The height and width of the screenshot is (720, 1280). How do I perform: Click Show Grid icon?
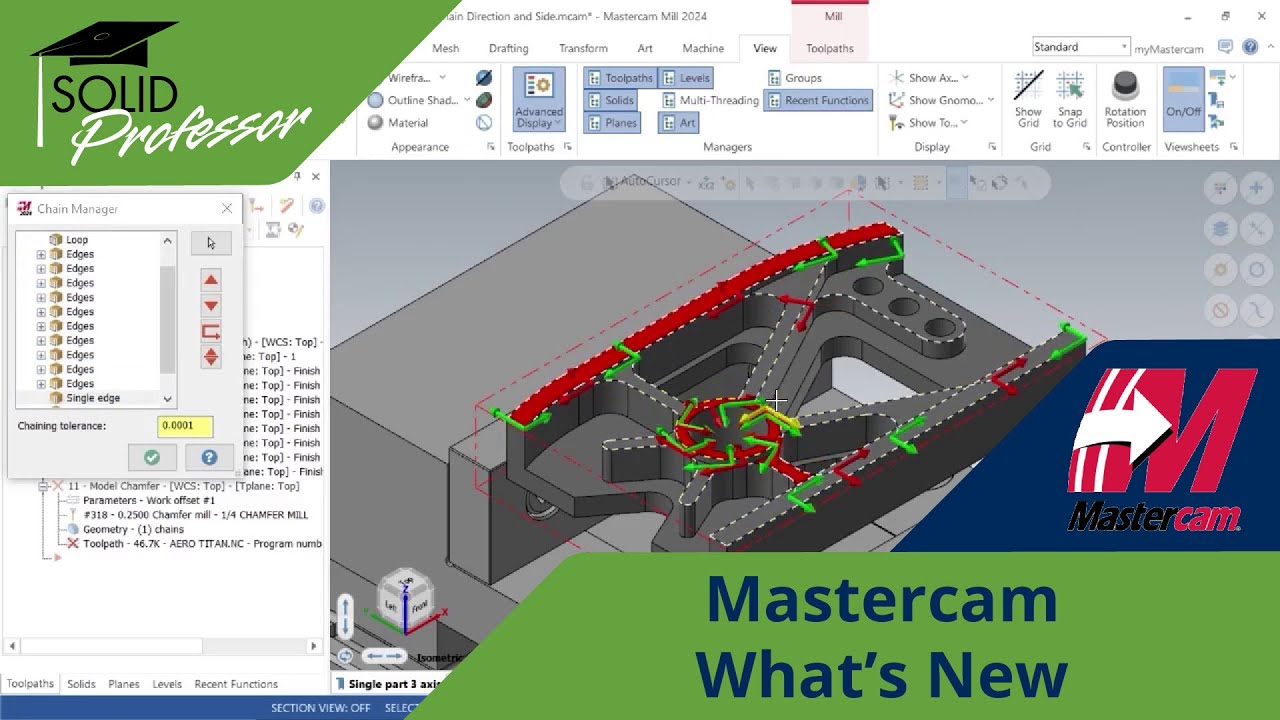click(x=1028, y=99)
